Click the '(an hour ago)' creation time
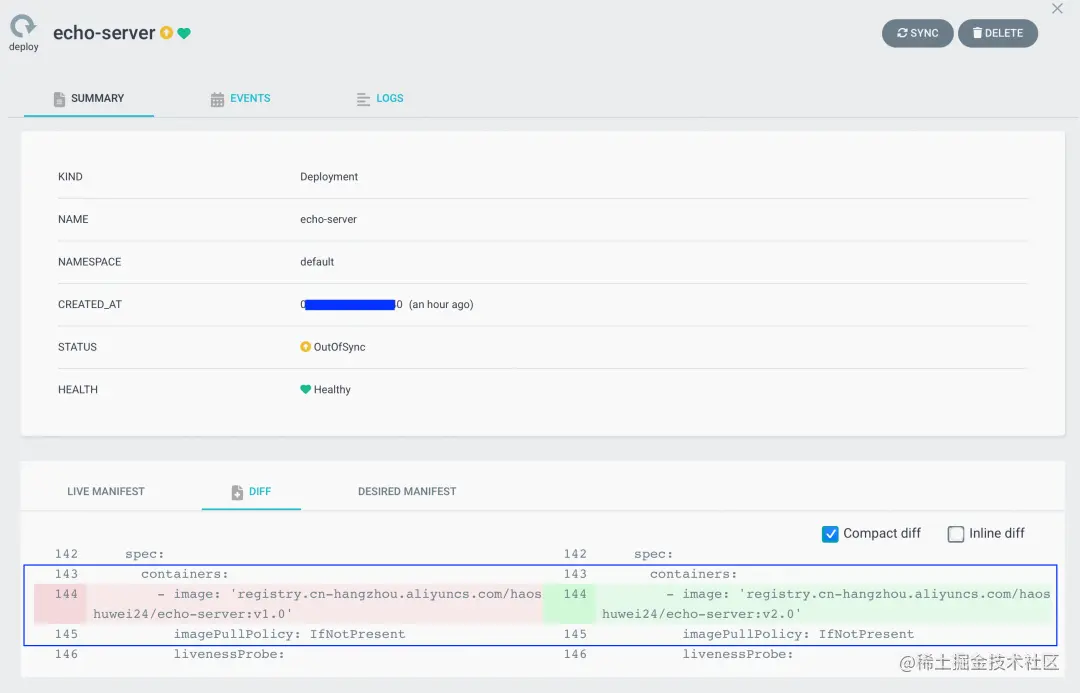Screen dimensions: 1080x693 [x=441, y=304]
